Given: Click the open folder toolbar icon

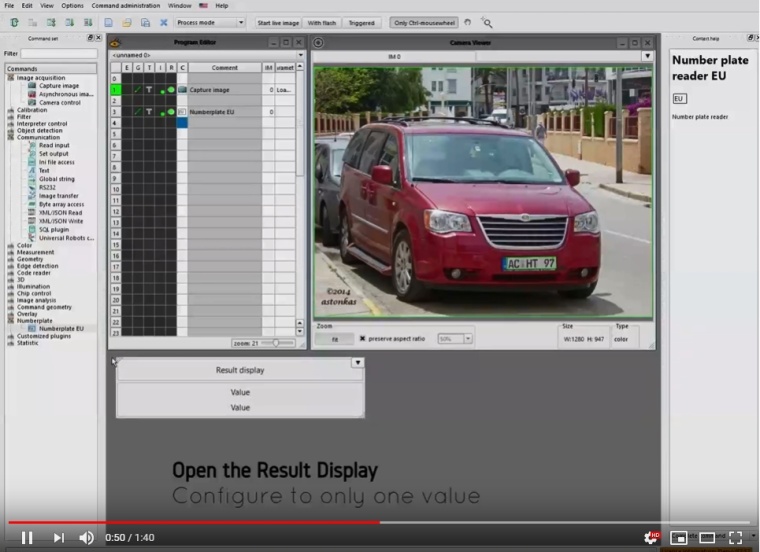Looking at the screenshot, I should click(126, 22).
